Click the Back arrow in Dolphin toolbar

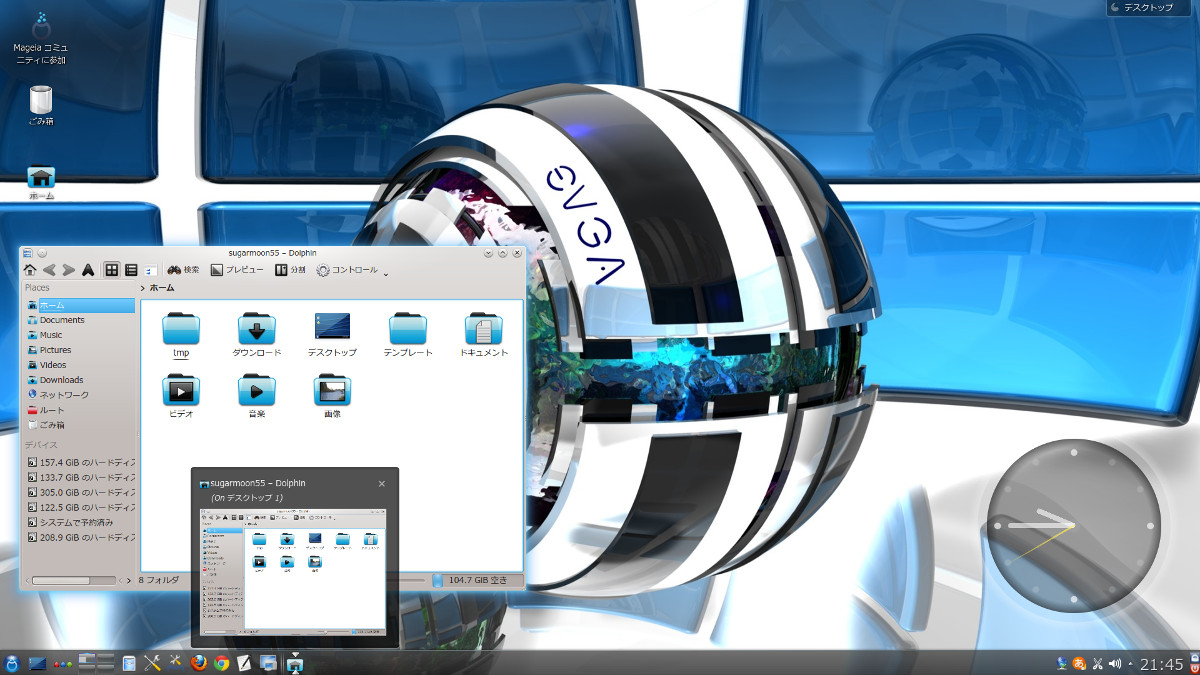[x=48, y=269]
